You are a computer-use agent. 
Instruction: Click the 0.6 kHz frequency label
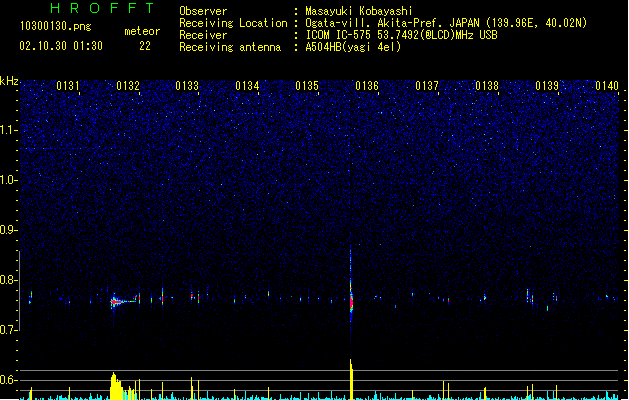coord(8,380)
